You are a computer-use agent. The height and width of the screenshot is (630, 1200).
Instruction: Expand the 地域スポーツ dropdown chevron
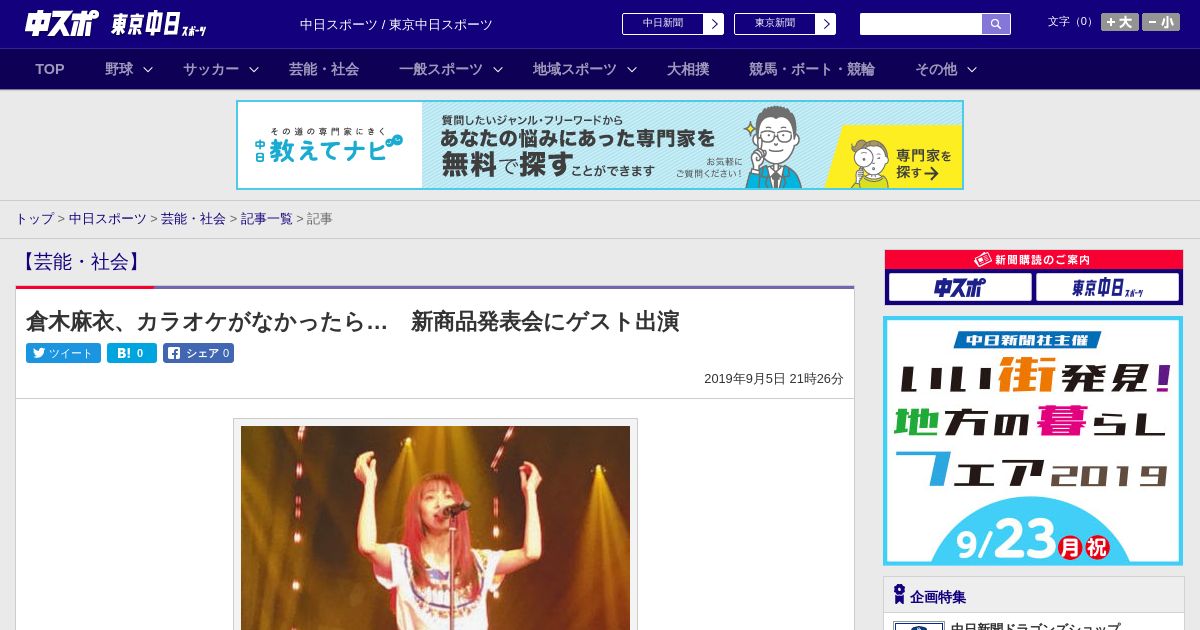632,69
